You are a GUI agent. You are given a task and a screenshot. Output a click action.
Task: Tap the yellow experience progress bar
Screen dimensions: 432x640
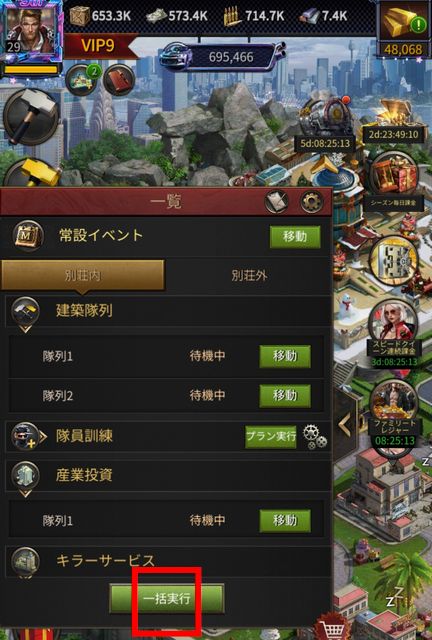(x=31, y=70)
